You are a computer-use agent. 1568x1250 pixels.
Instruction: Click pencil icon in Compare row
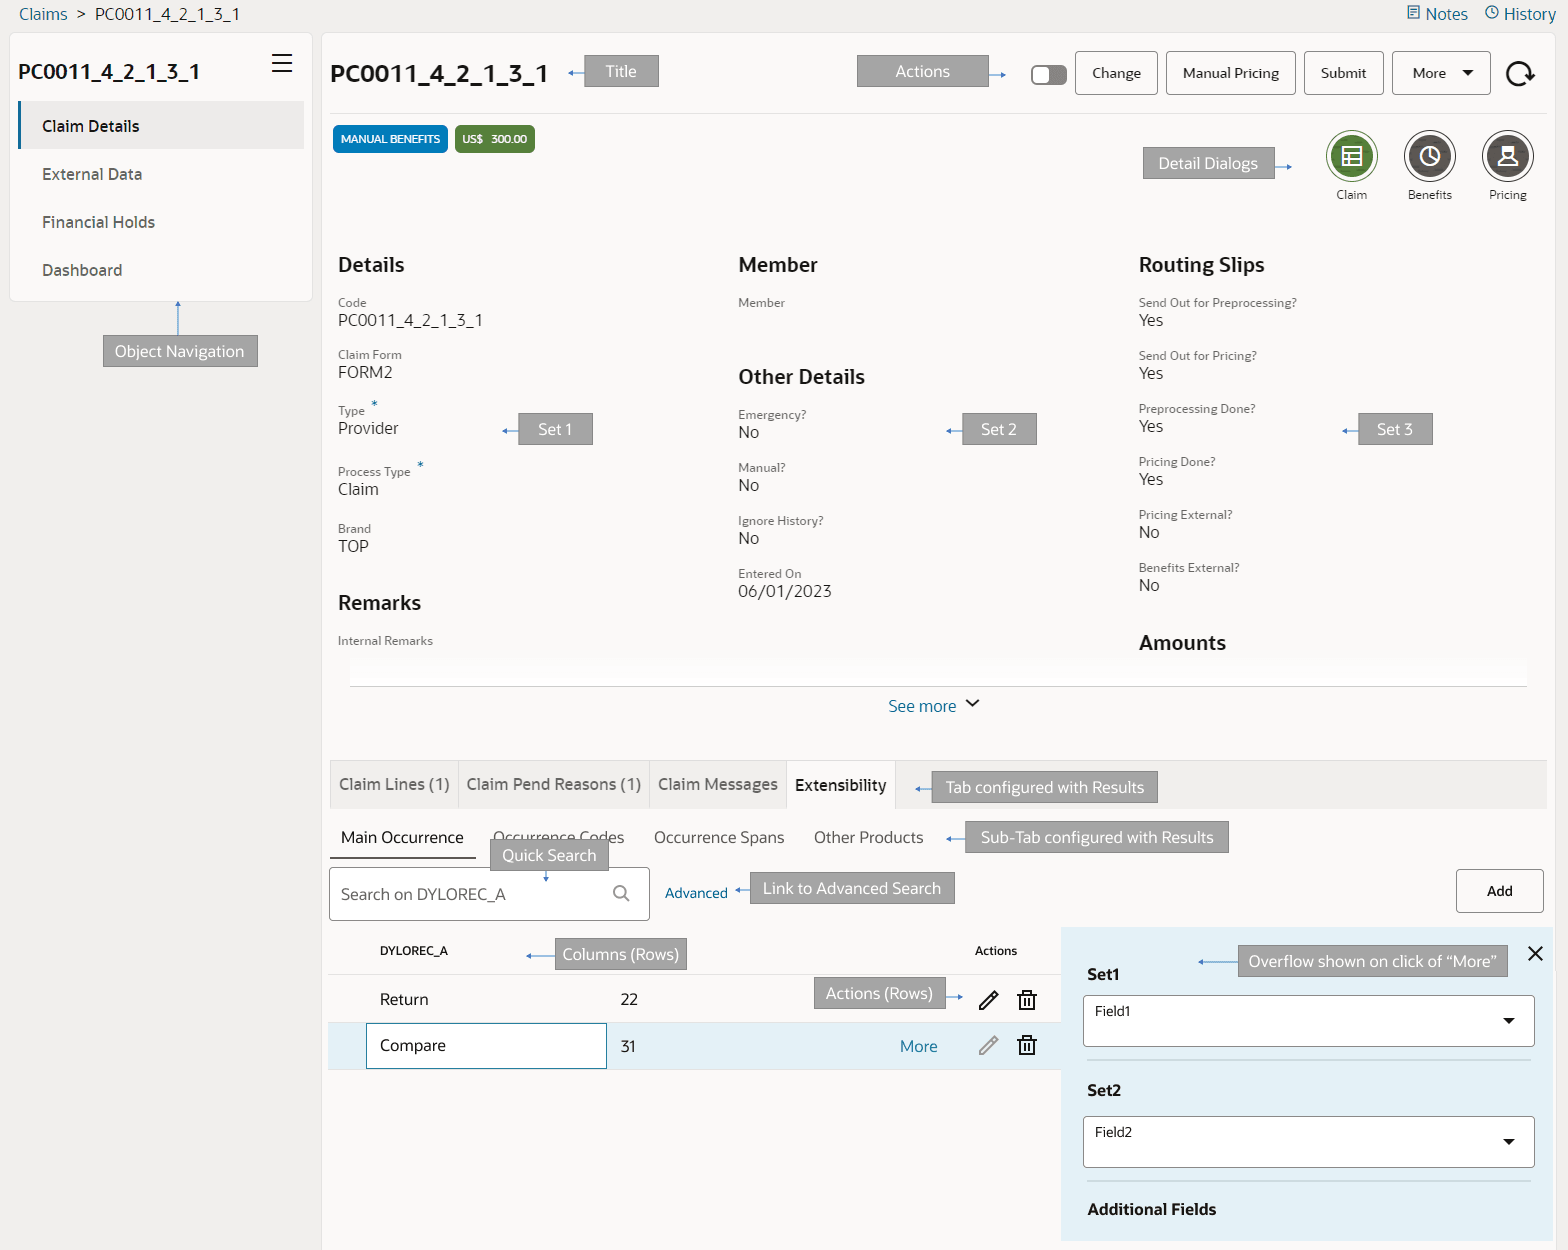coord(988,1046)
